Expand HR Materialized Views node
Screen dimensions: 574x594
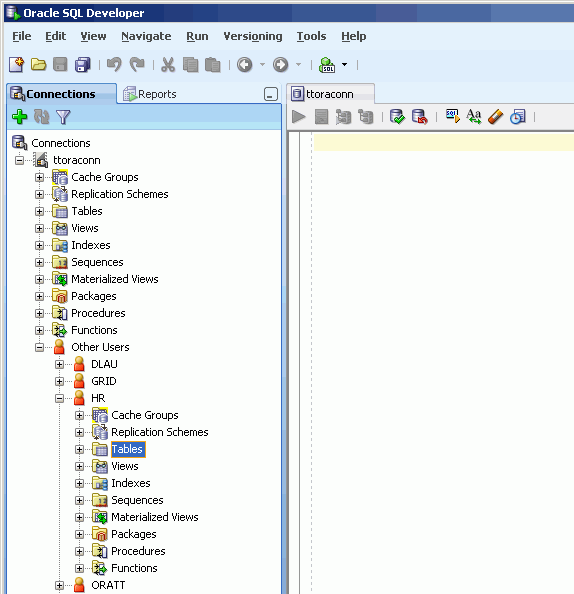coord(80,517)
